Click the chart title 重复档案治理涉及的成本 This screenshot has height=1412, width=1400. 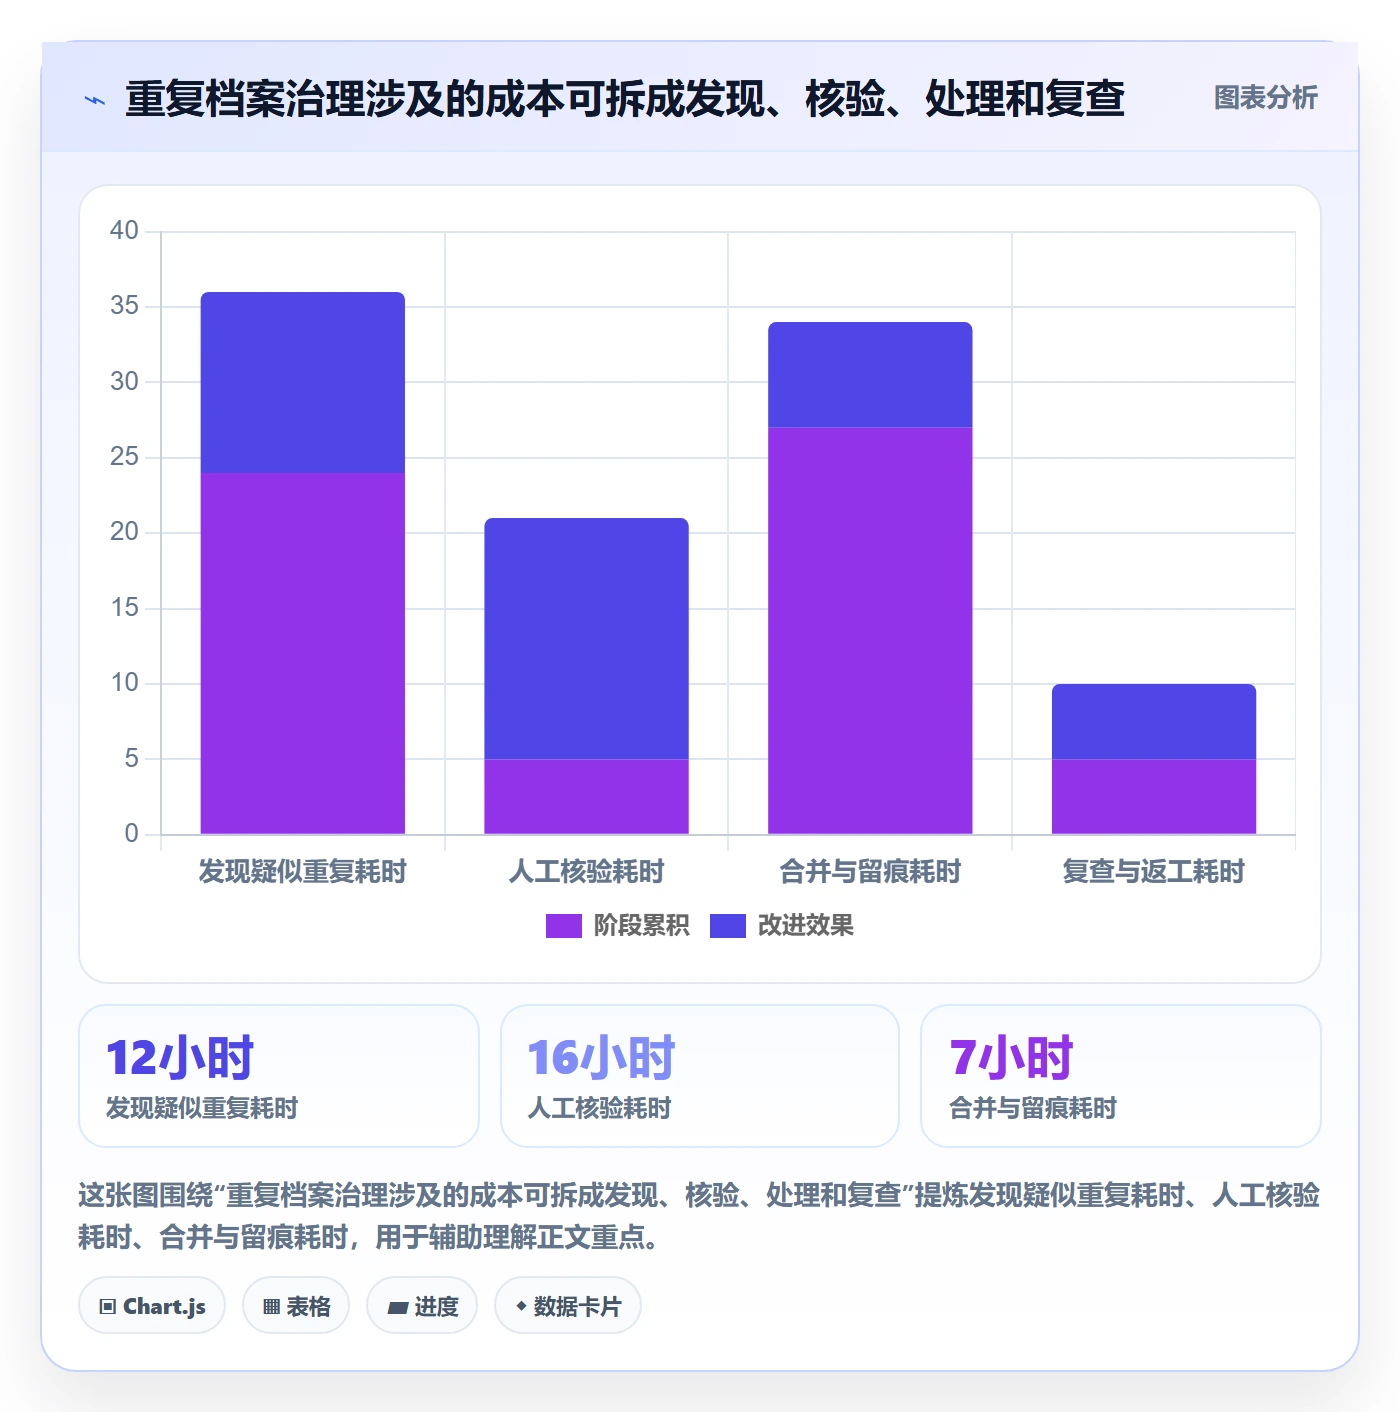click(625, 99)
